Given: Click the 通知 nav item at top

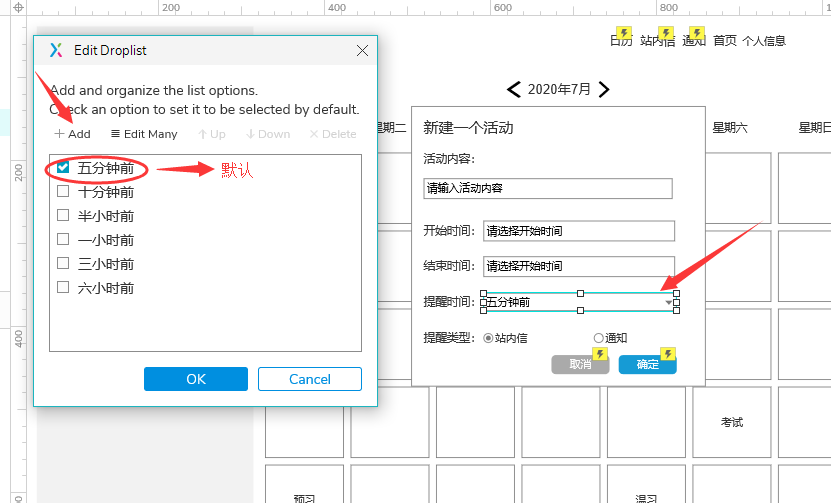Looking at the screenshot, I should pos(694,41).
